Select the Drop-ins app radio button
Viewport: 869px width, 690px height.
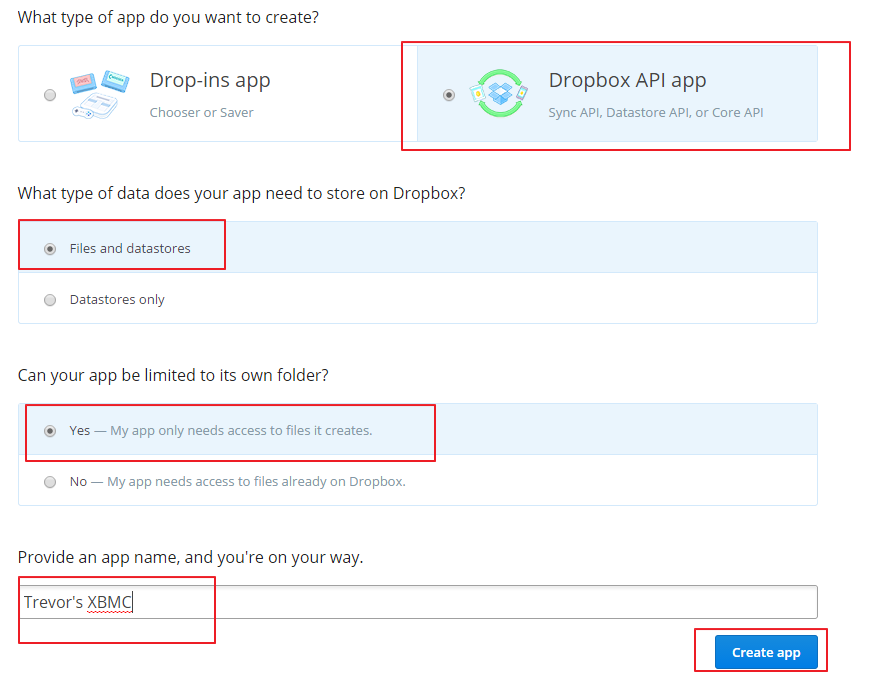click(x=50, y=95)
